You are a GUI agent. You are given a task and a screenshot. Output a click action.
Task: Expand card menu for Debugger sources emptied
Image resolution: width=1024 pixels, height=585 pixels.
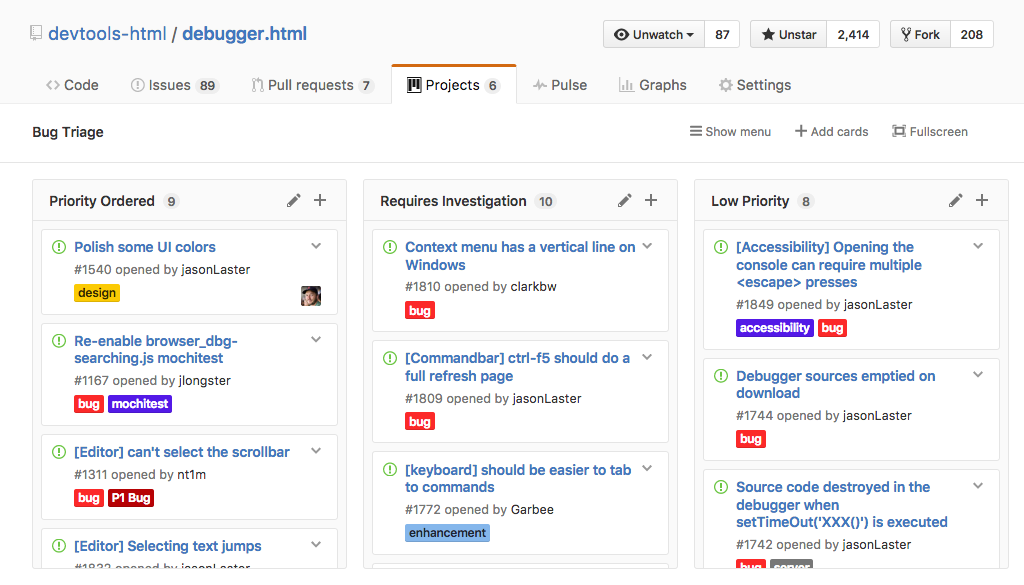point(978,375)
